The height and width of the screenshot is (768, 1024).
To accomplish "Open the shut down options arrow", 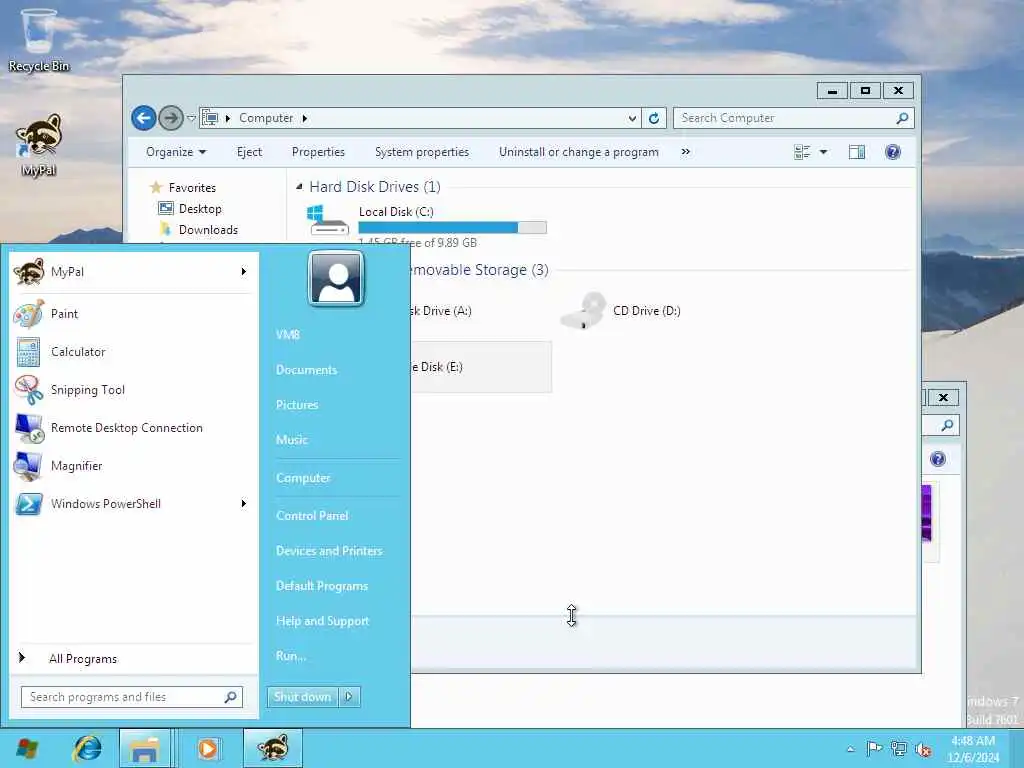I will click(349, 697).
